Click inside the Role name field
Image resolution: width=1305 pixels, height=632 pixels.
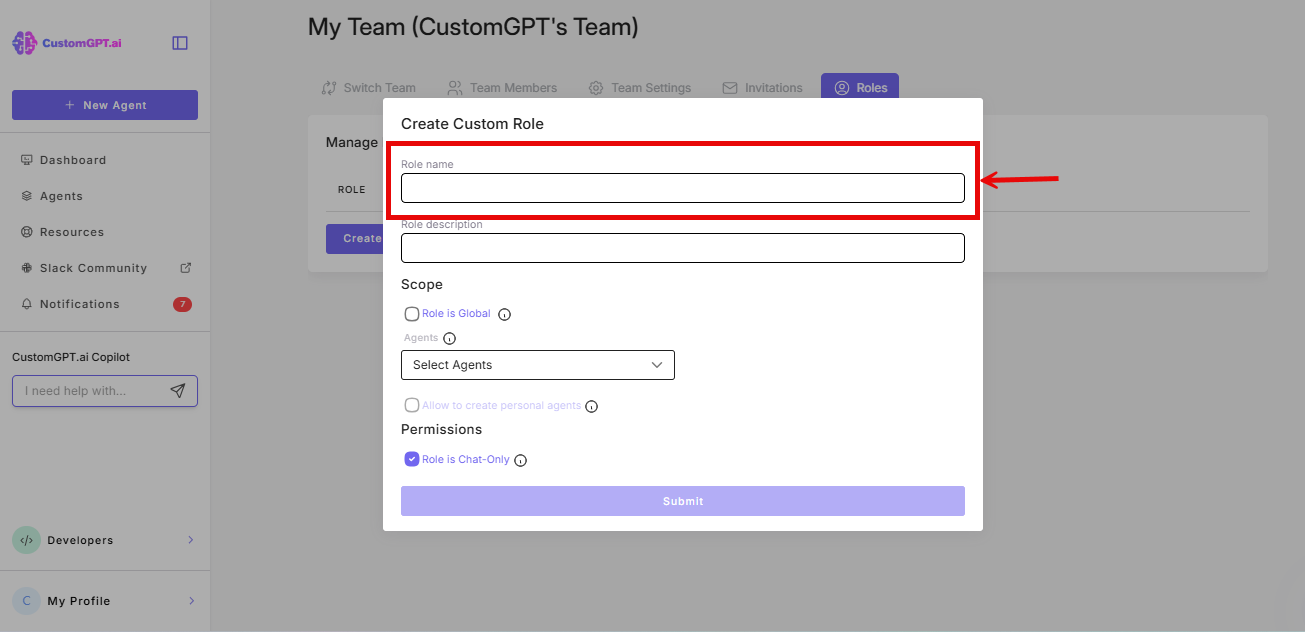tap(682, 188)
